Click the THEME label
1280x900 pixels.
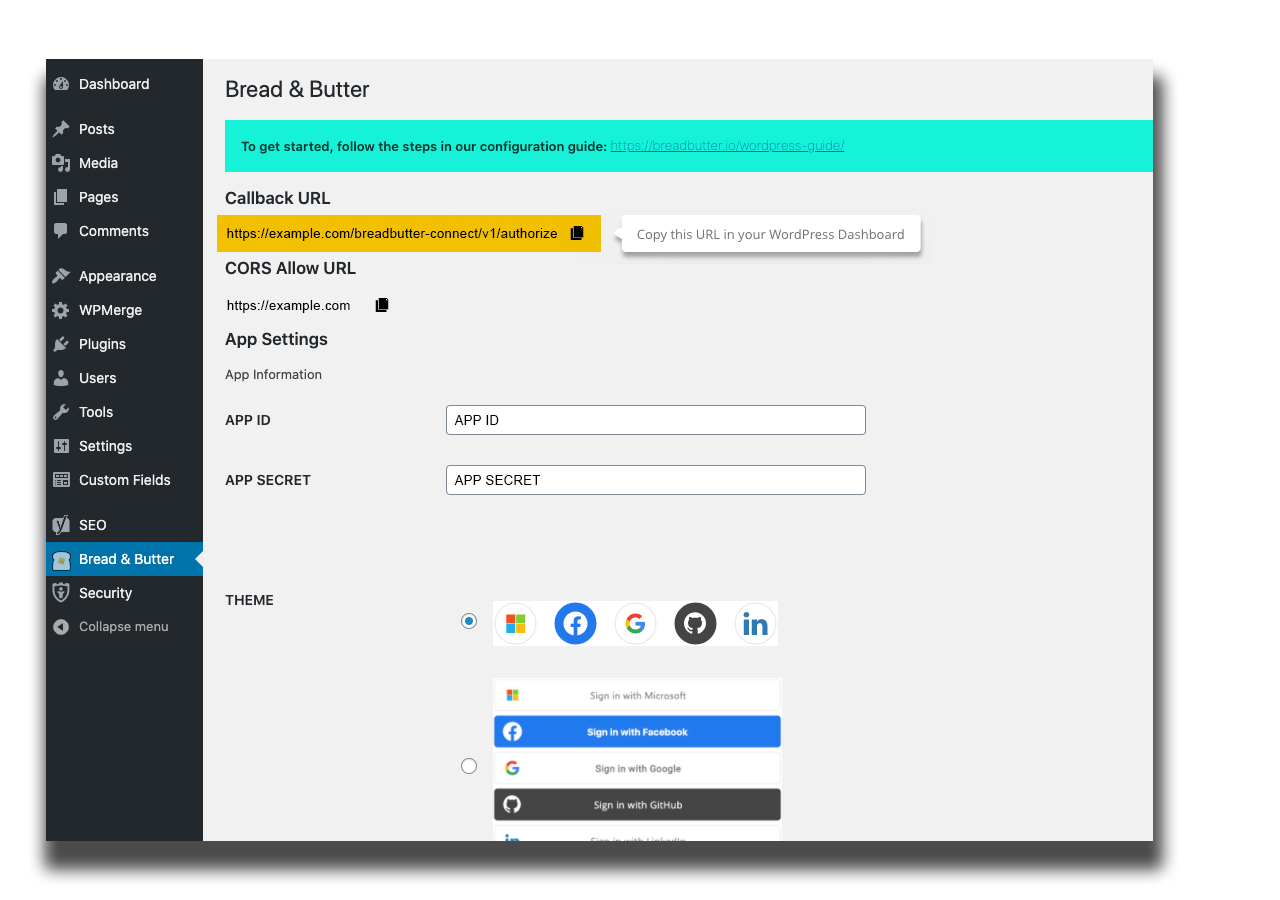coord(249,600)
